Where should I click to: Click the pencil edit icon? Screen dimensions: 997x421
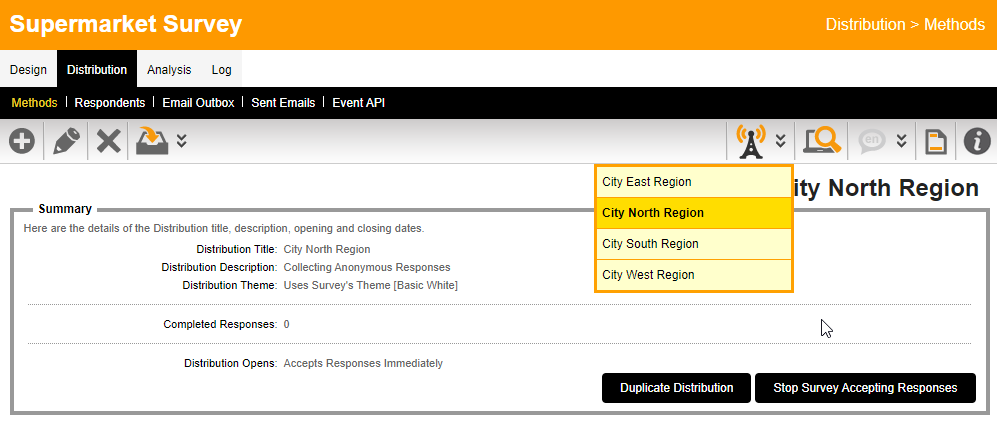(x=66, y=141)
